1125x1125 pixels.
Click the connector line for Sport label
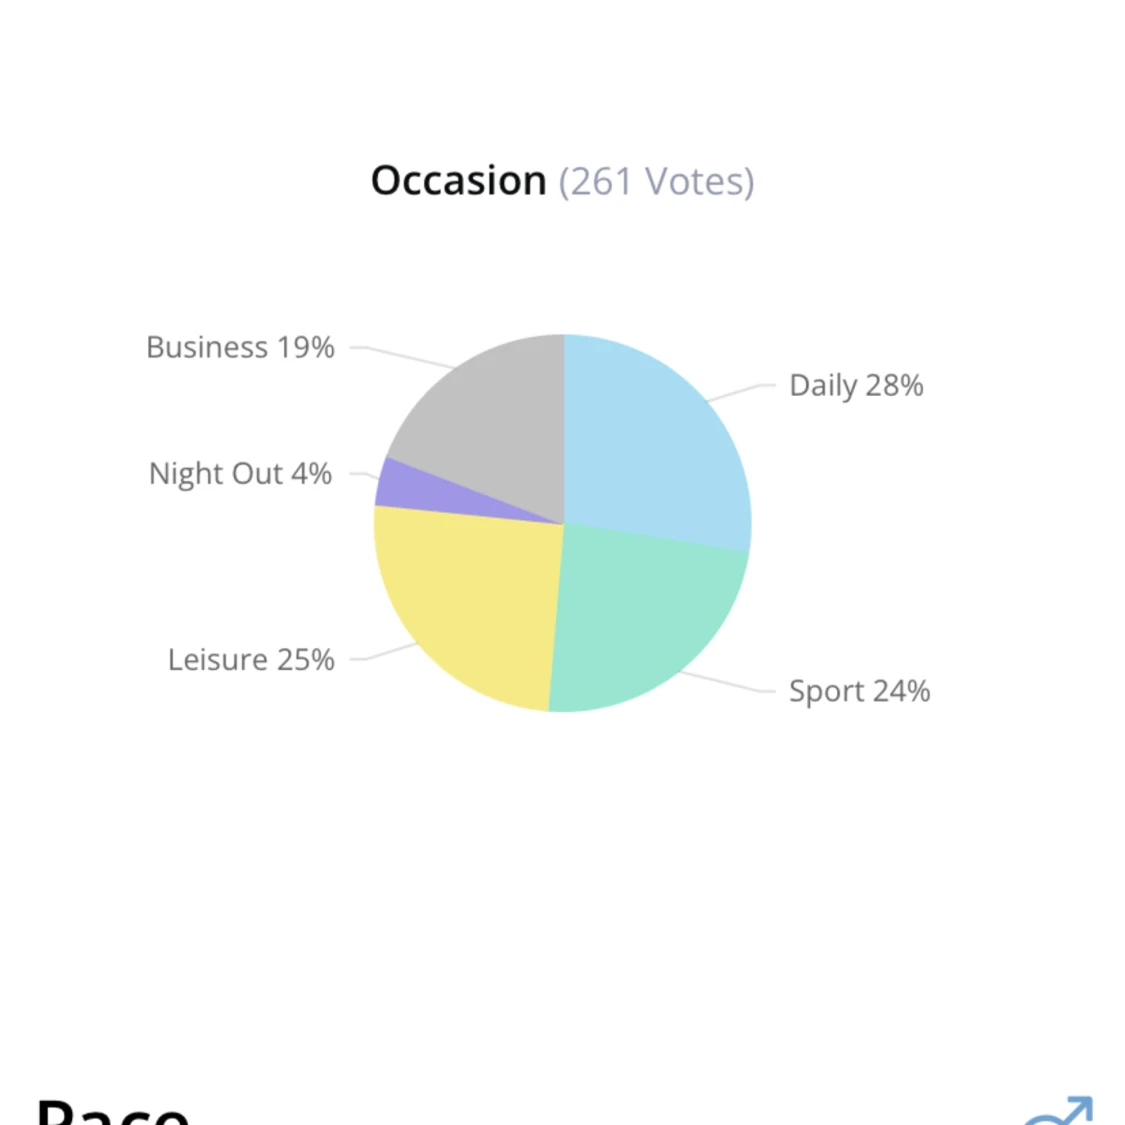(x=728, y=684)
